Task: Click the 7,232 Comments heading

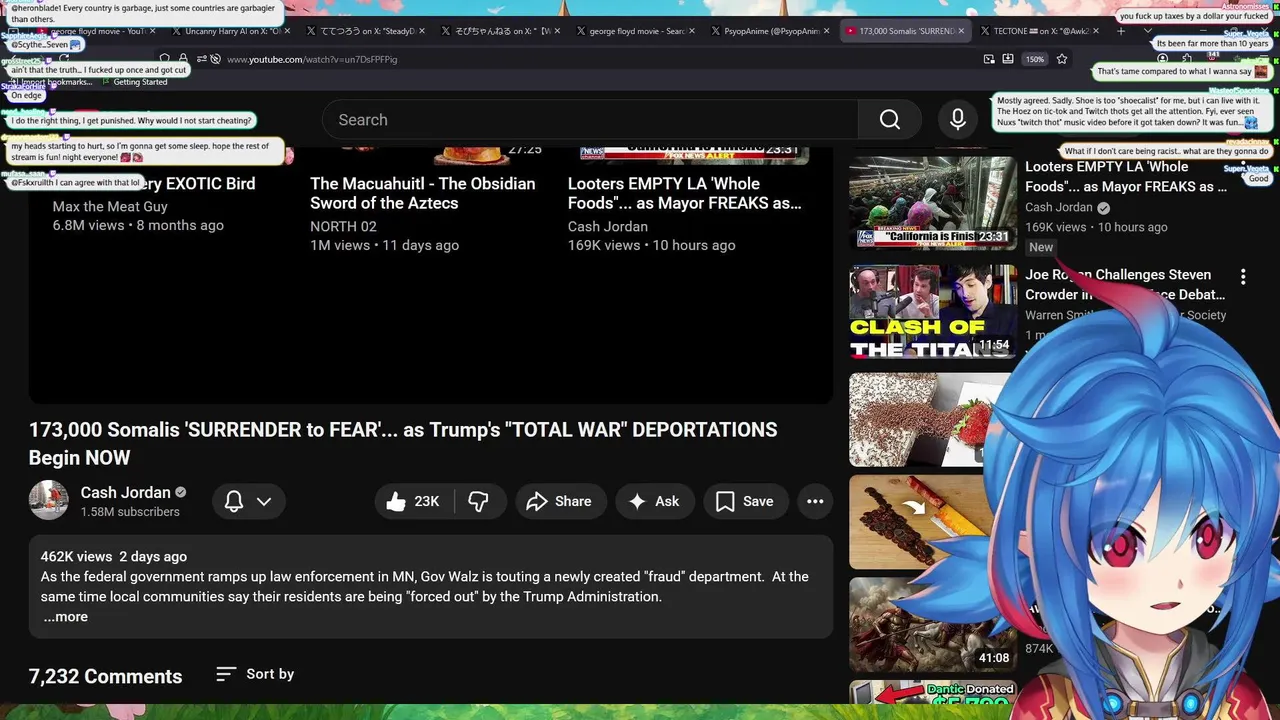Action: click(105, 677)
